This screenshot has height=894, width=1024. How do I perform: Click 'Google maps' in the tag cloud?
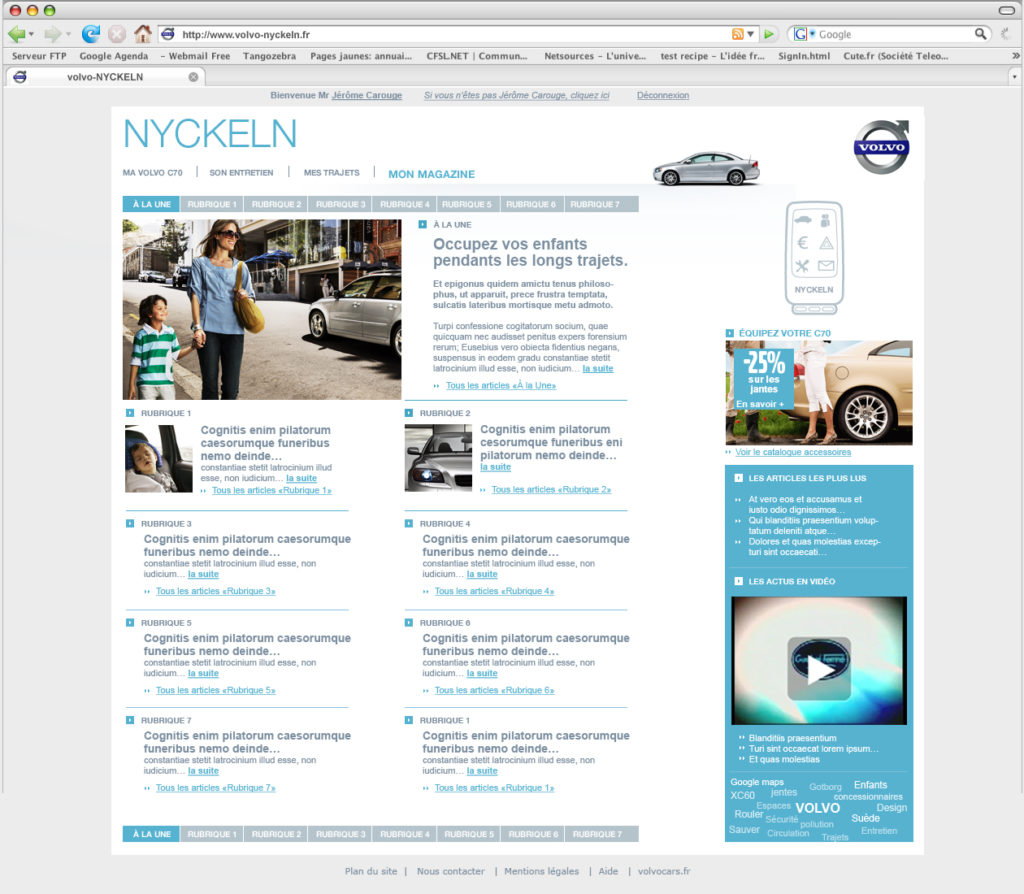tap(757, 782)
